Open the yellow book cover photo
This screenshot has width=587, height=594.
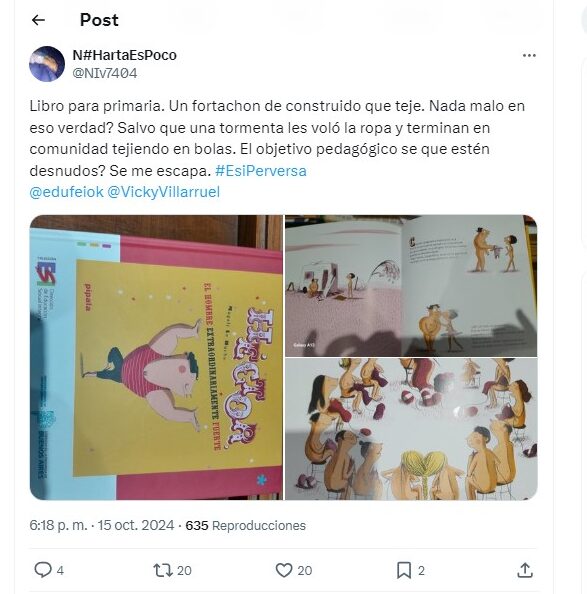[x=156, y=357]
